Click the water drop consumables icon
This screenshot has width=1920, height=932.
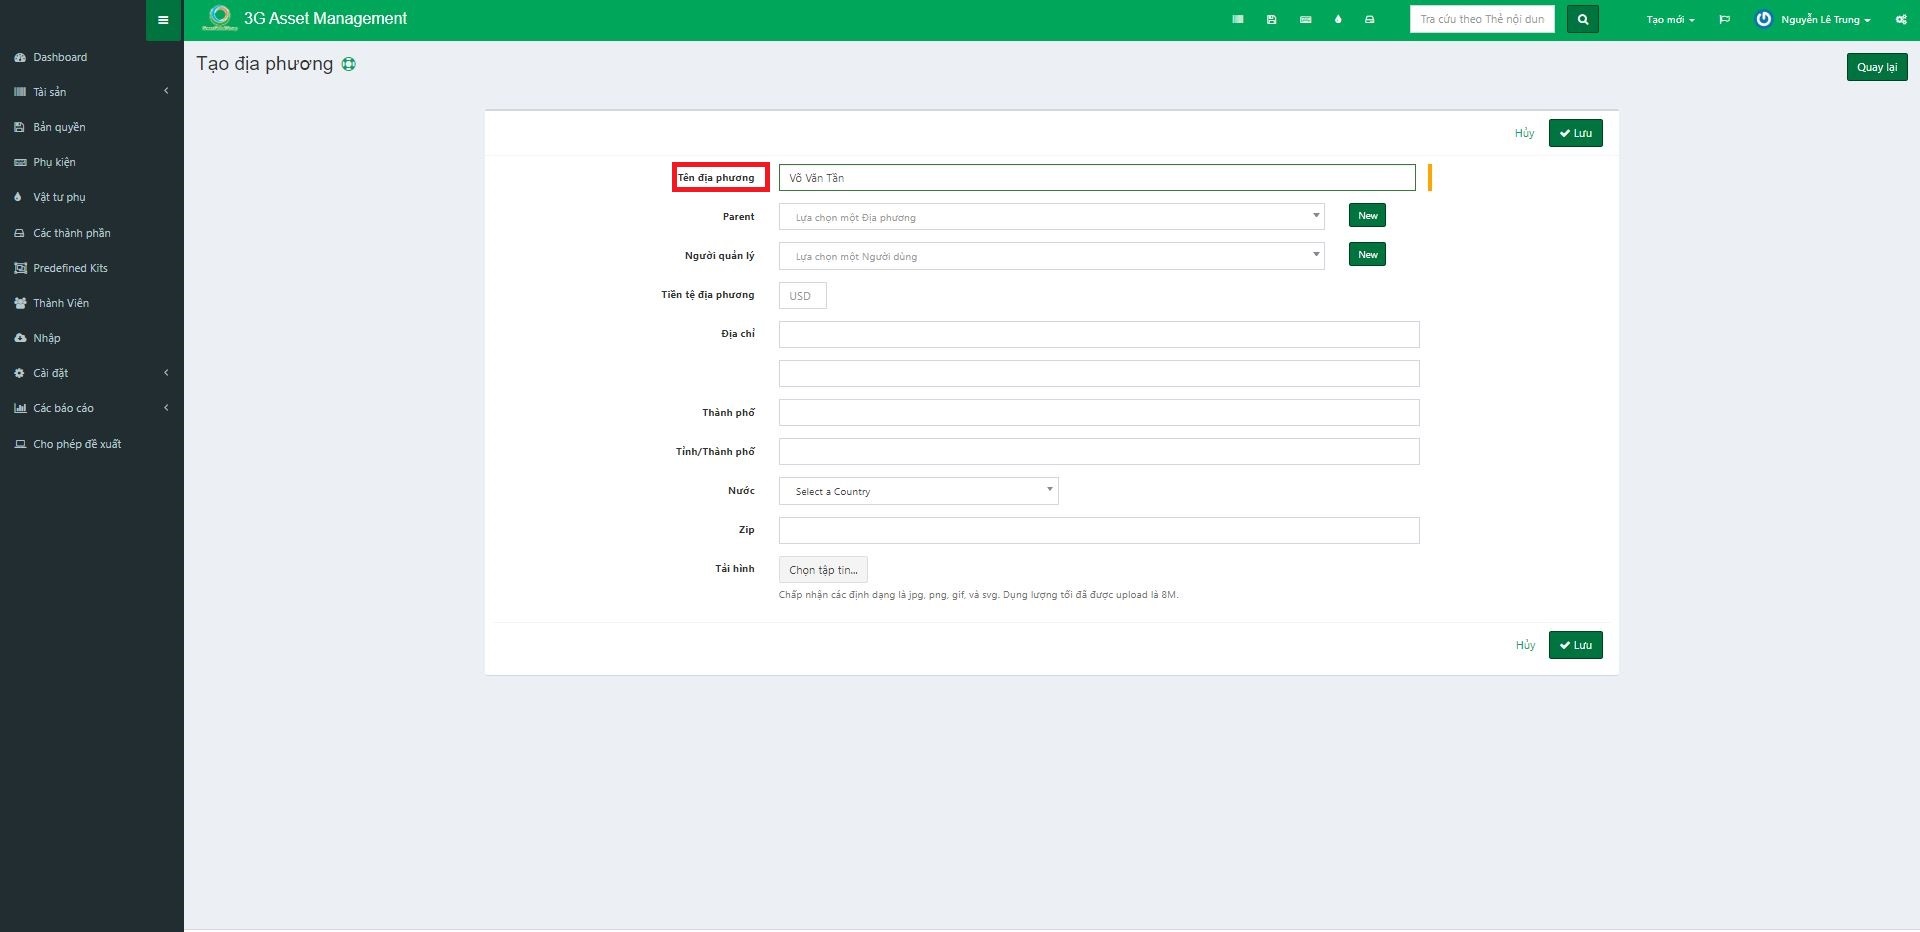(1338, 20)
